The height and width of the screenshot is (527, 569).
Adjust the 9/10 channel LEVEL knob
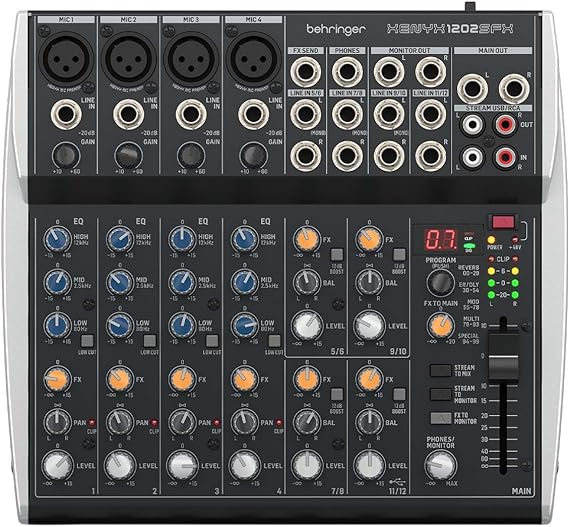pyautogui.click(x=369, y=326)
